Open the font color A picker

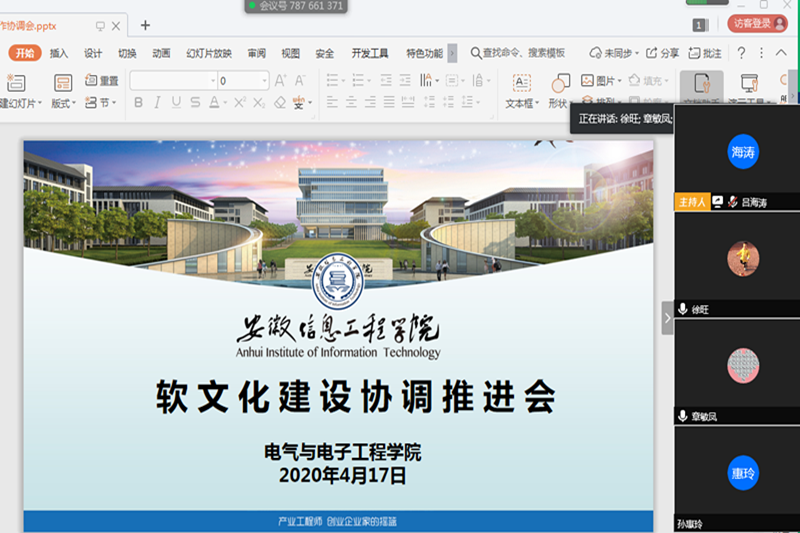pos(216,103)
